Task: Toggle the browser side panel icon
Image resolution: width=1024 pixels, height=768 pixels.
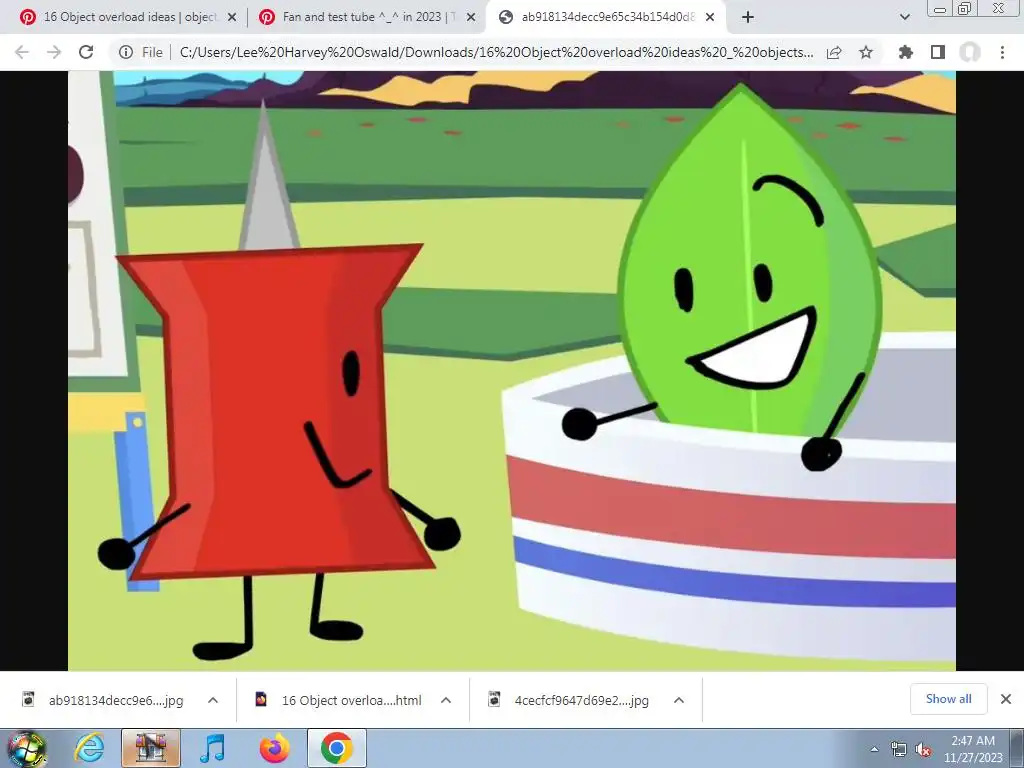Action: point(938,52)
